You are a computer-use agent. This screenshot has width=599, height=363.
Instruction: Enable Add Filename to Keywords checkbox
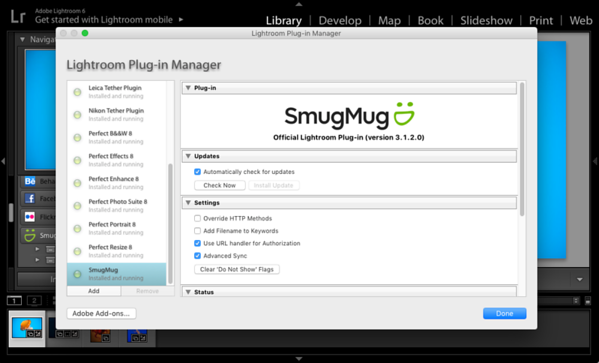198,231
